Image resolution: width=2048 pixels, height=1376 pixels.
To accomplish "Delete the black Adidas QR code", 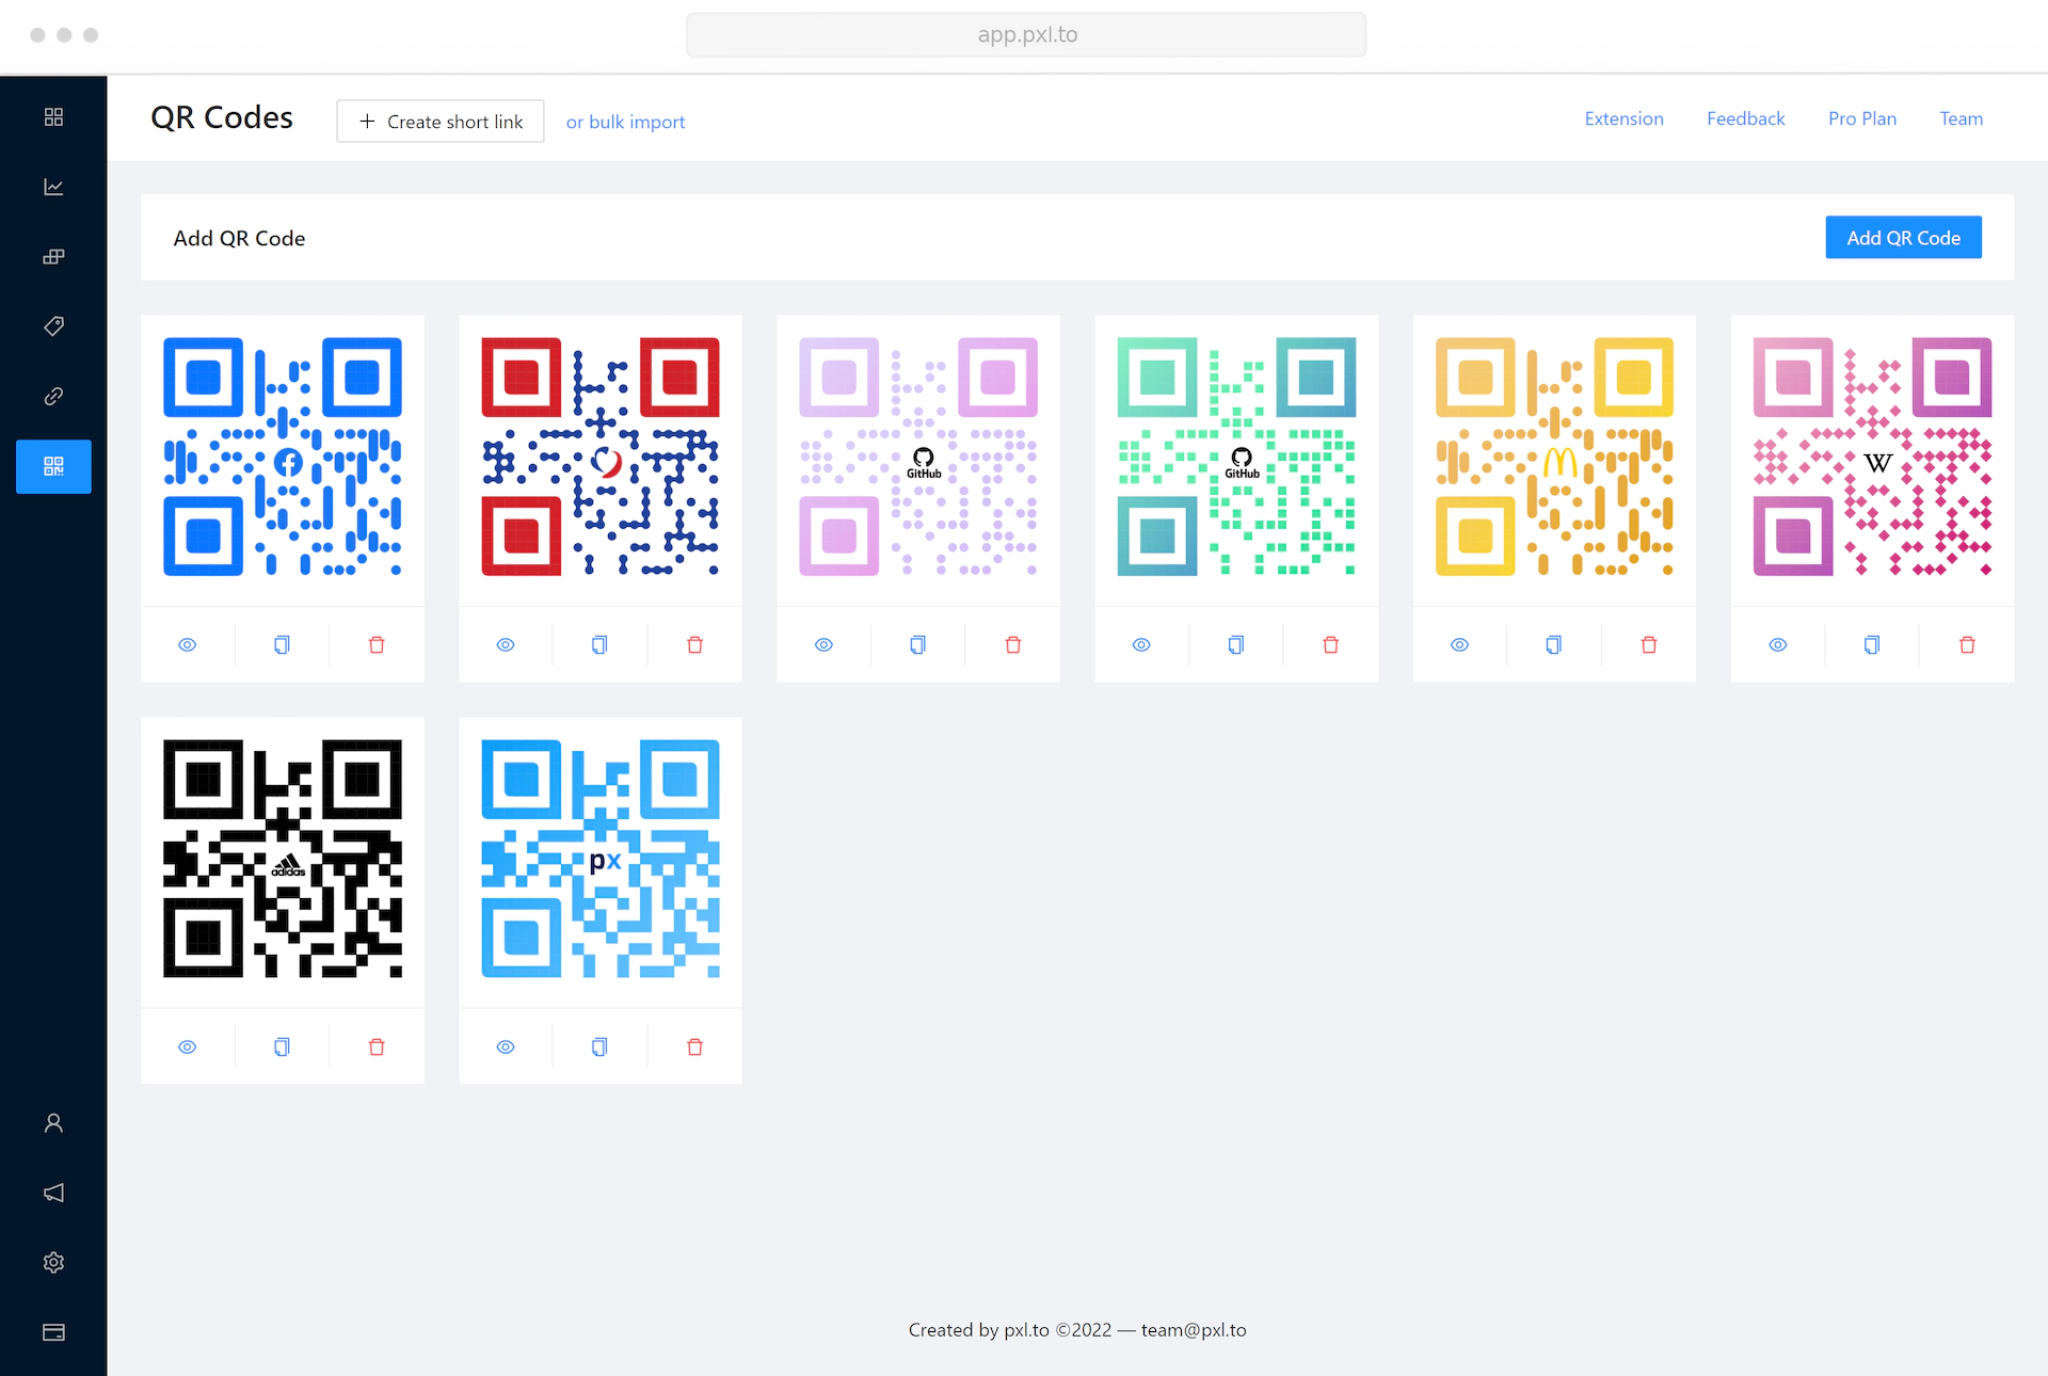I will tap(377, 1047).
